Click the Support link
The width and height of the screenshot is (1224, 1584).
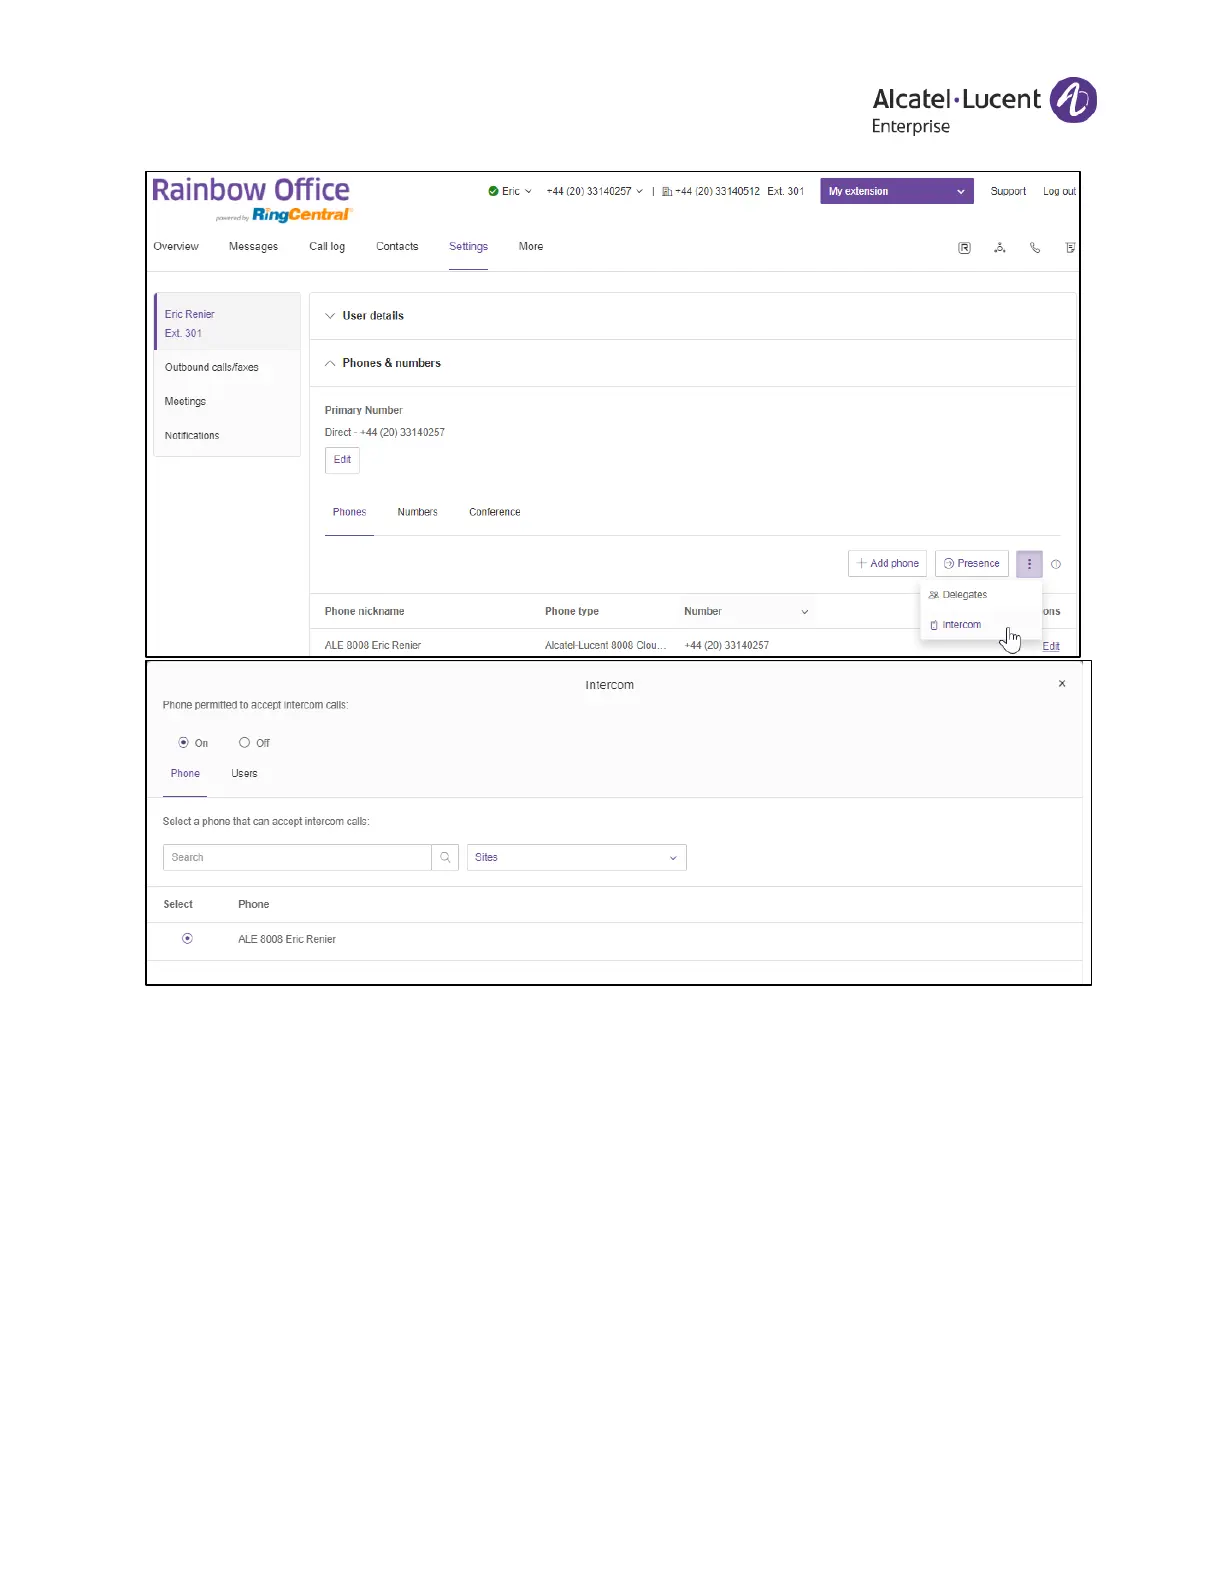click(x=1008, y=191)
